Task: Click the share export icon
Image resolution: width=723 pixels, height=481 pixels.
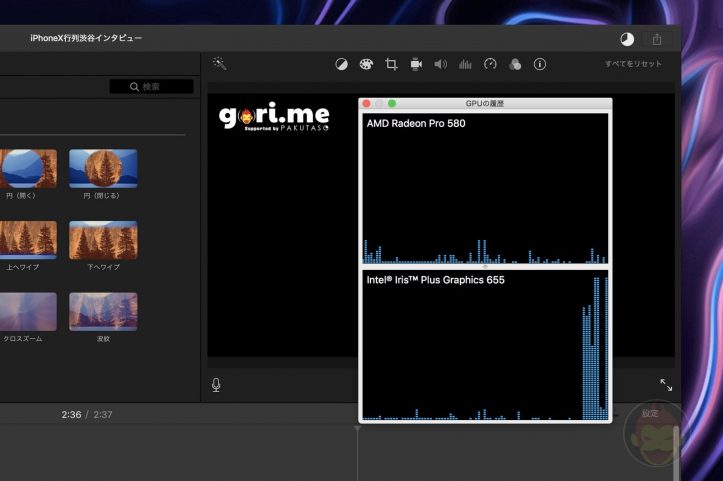Action: 657,39
